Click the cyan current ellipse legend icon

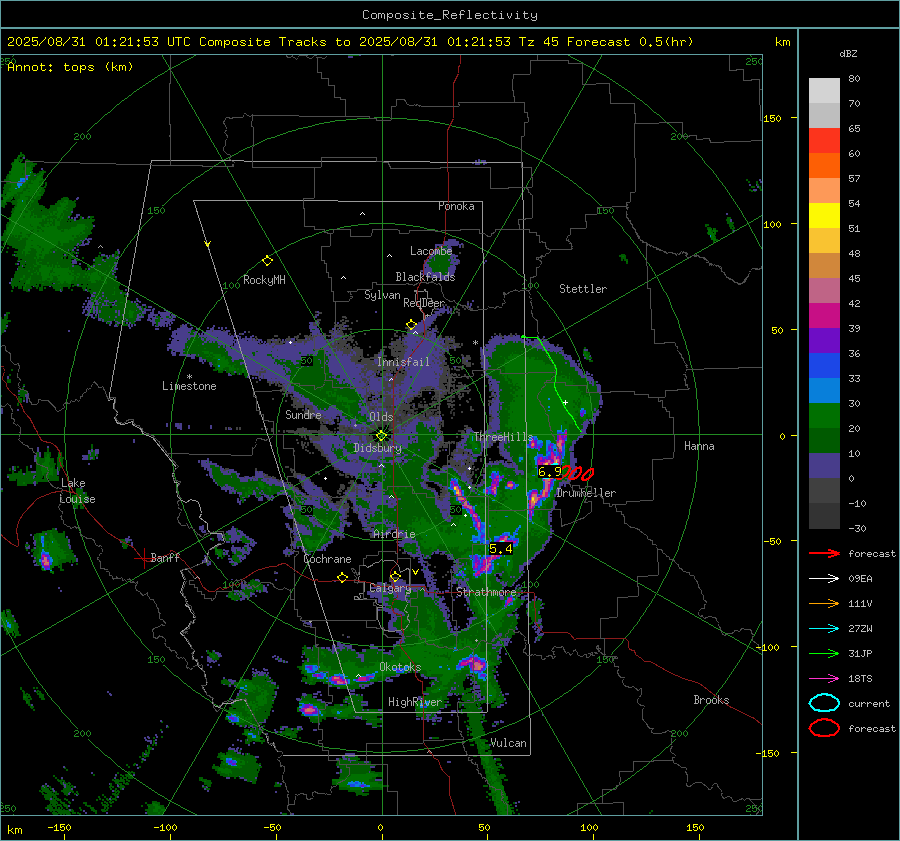[x=824, y=703]
